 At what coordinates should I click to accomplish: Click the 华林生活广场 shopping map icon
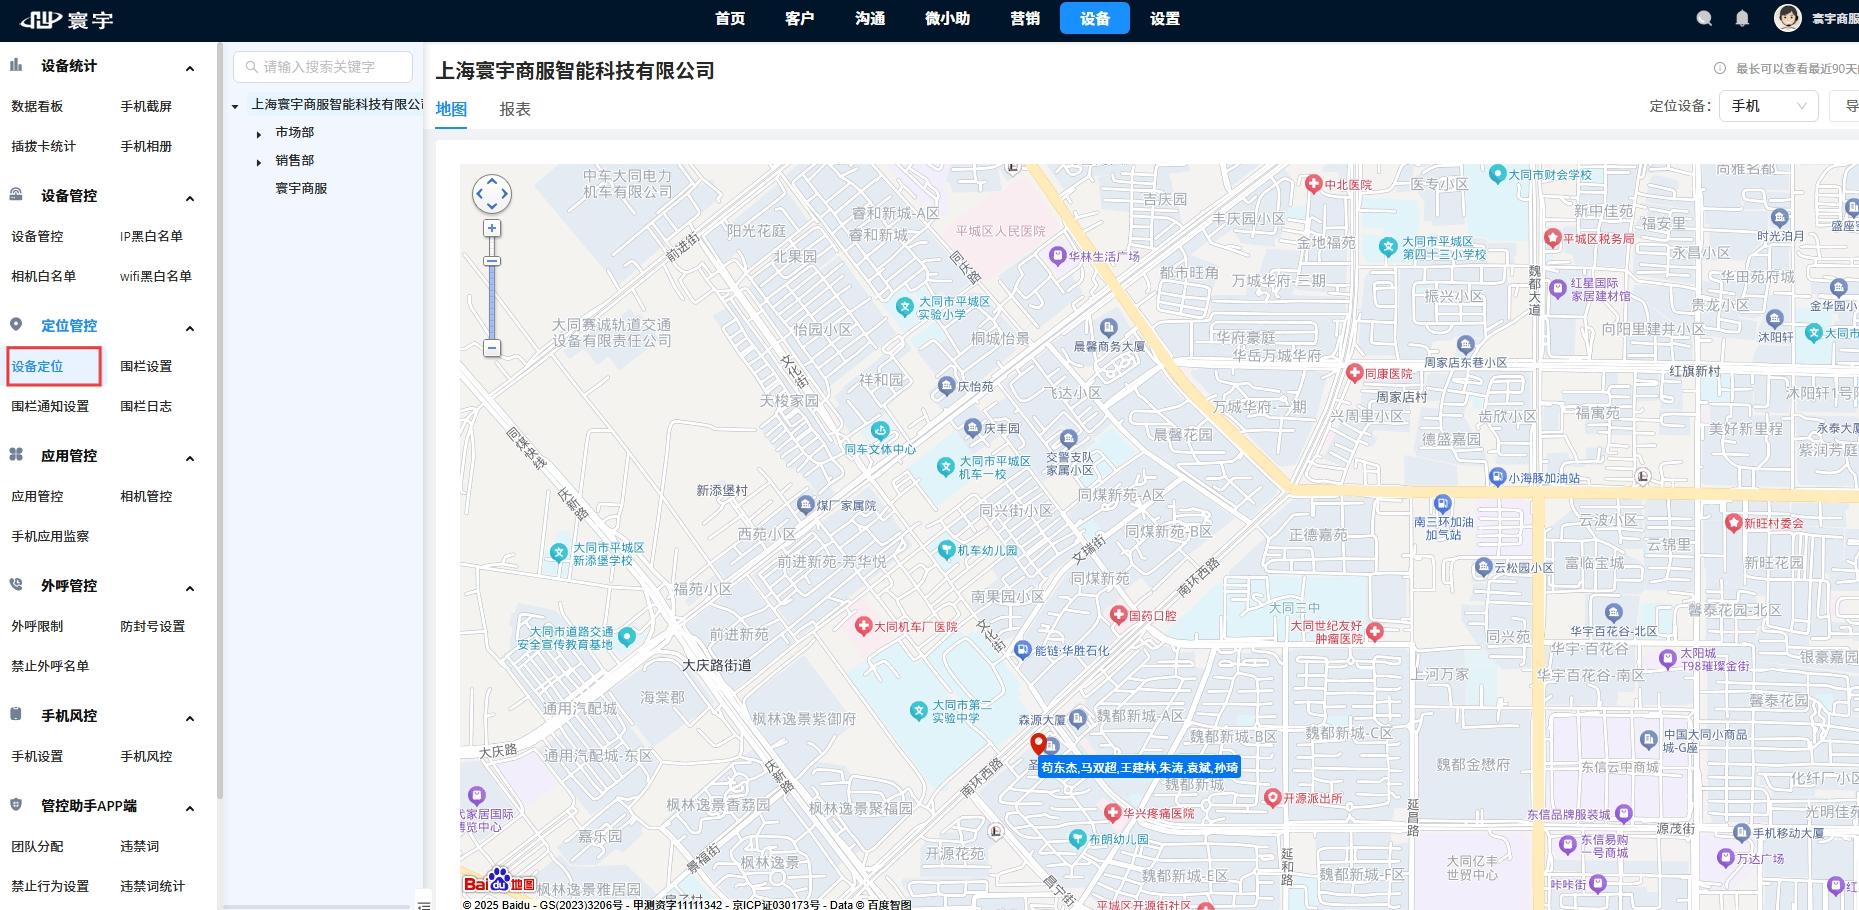tap(1057, 256)
